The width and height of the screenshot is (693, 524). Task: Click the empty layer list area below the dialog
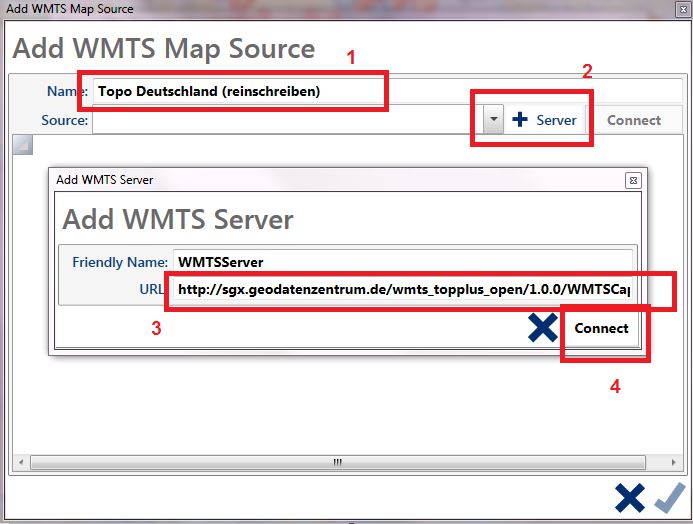340,410
